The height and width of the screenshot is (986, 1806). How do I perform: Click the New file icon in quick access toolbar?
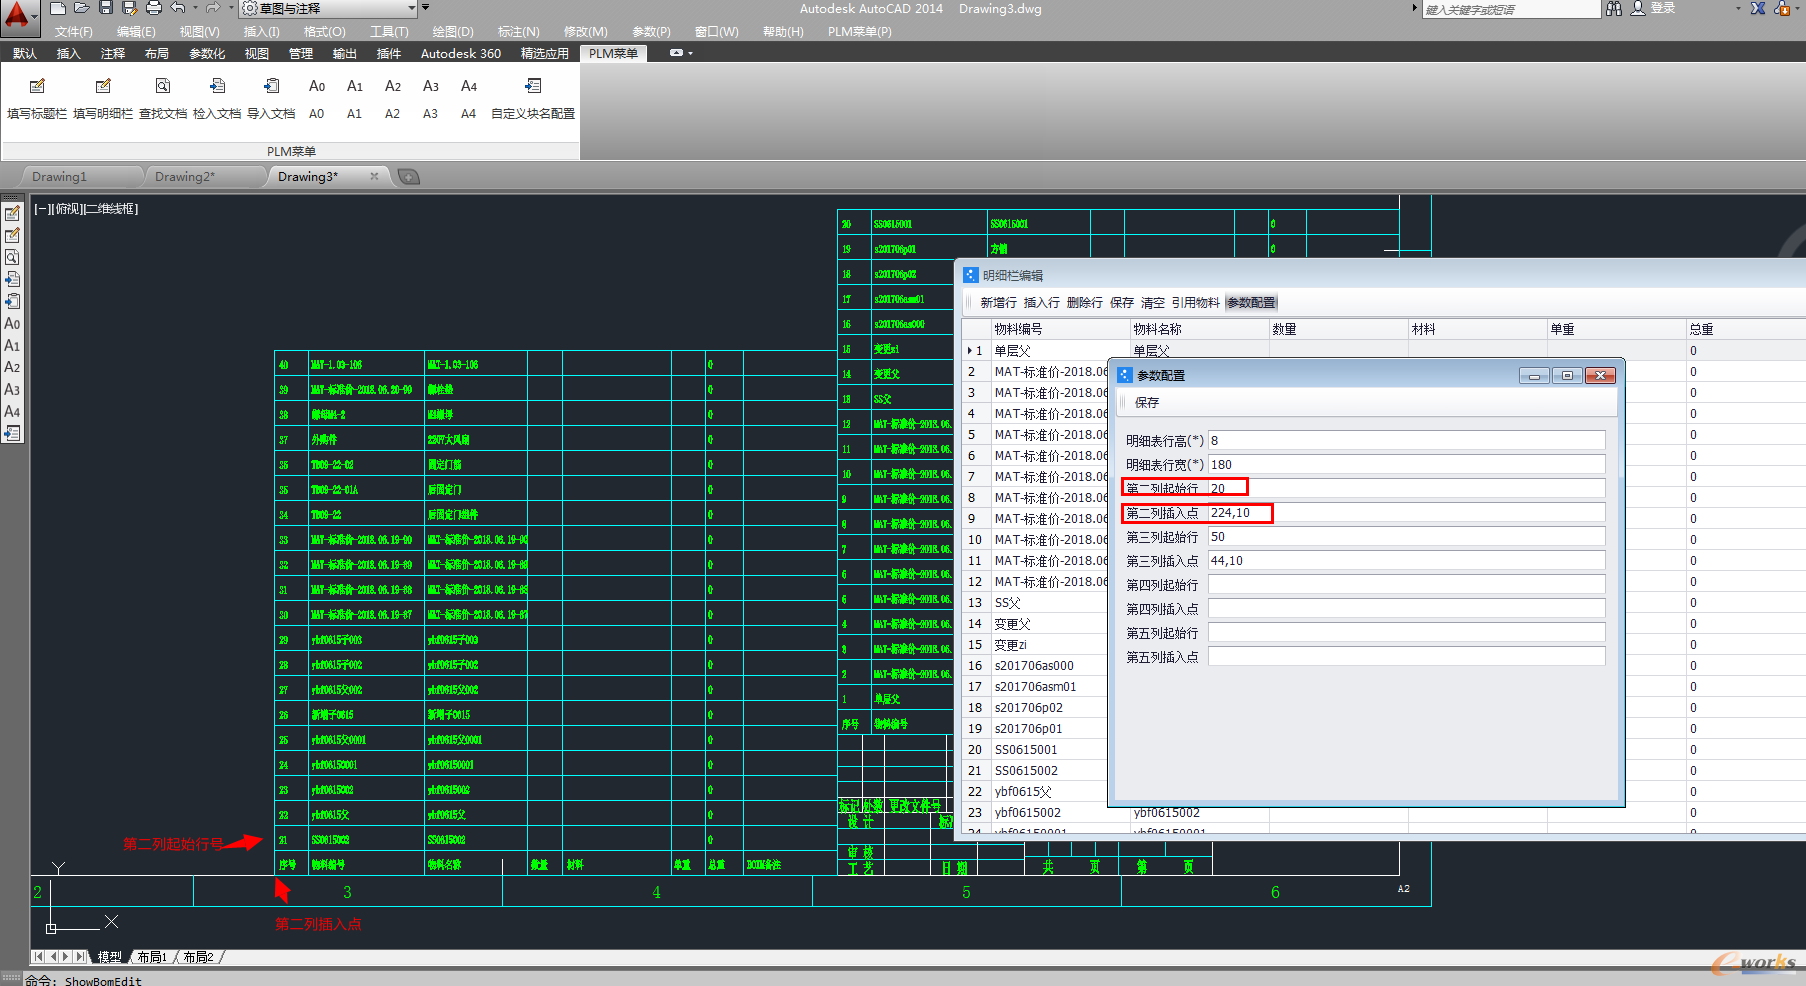tap(58, 8)
